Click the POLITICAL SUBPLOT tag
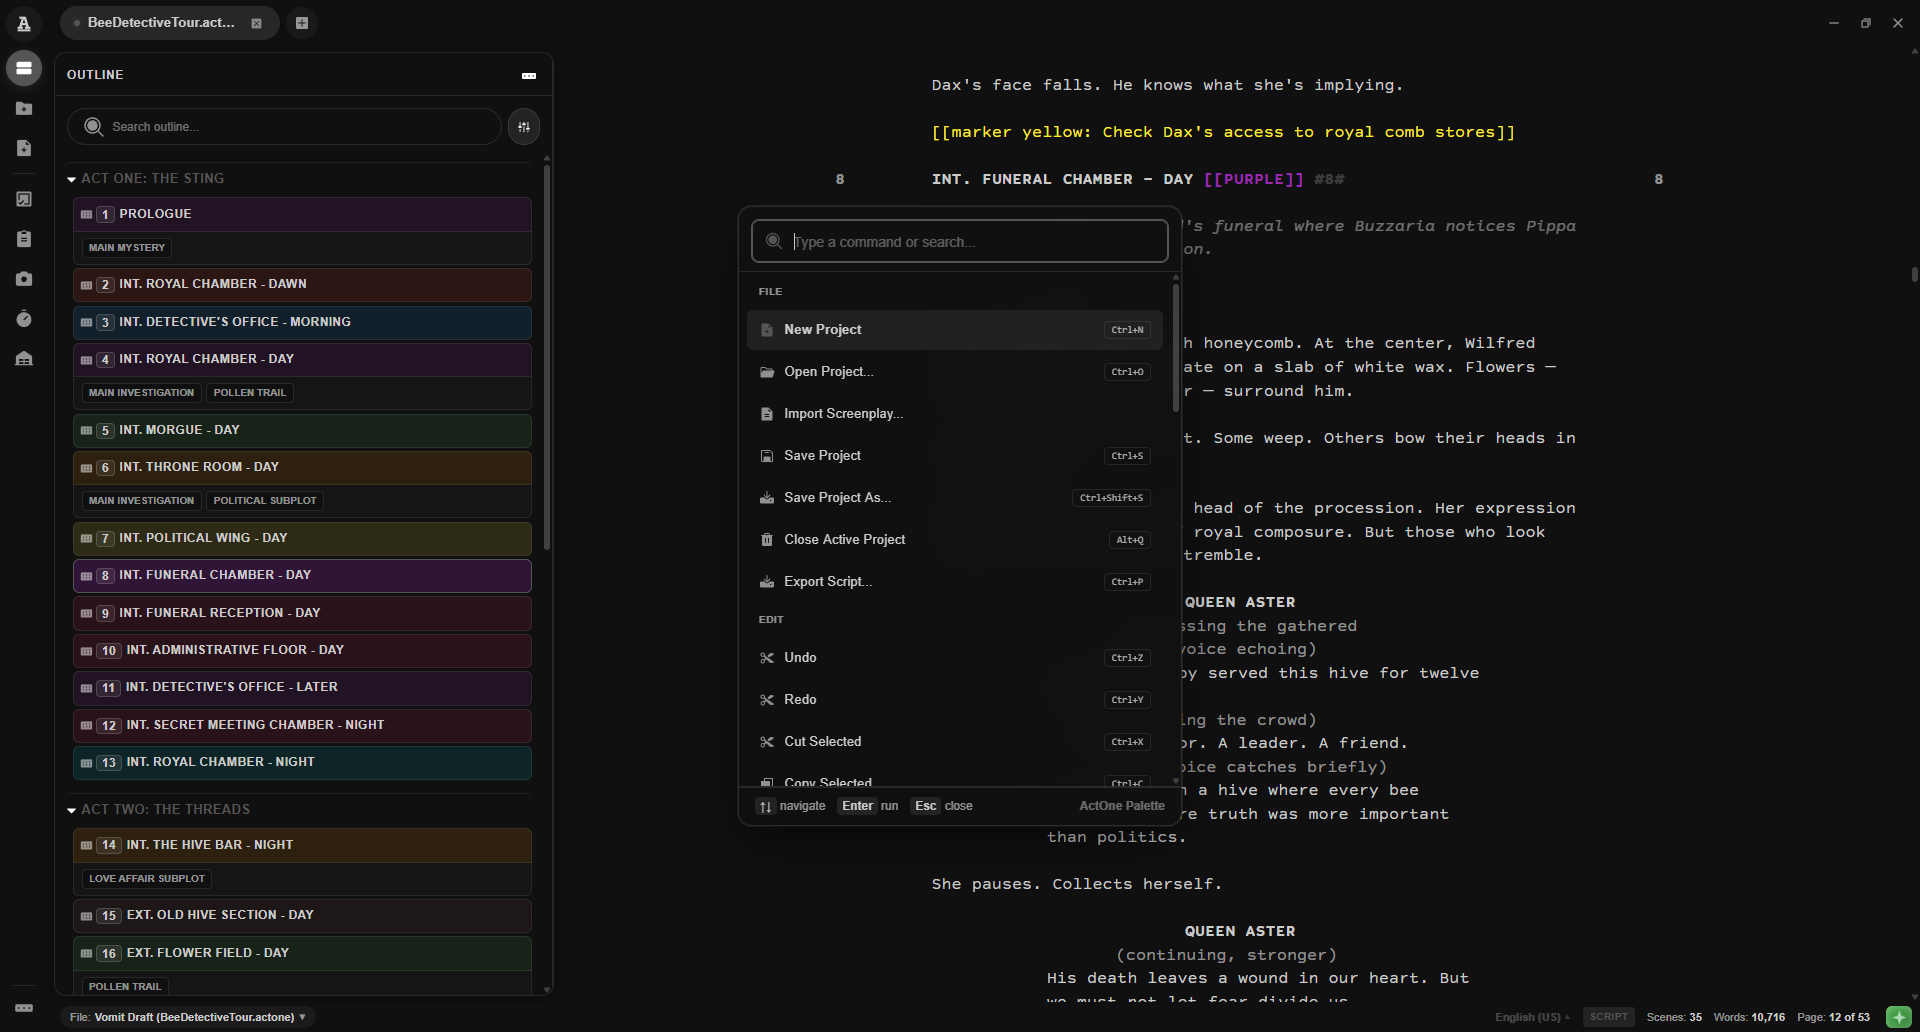1920x1032 pixels. pyautogui.click(x=265, y=501)
